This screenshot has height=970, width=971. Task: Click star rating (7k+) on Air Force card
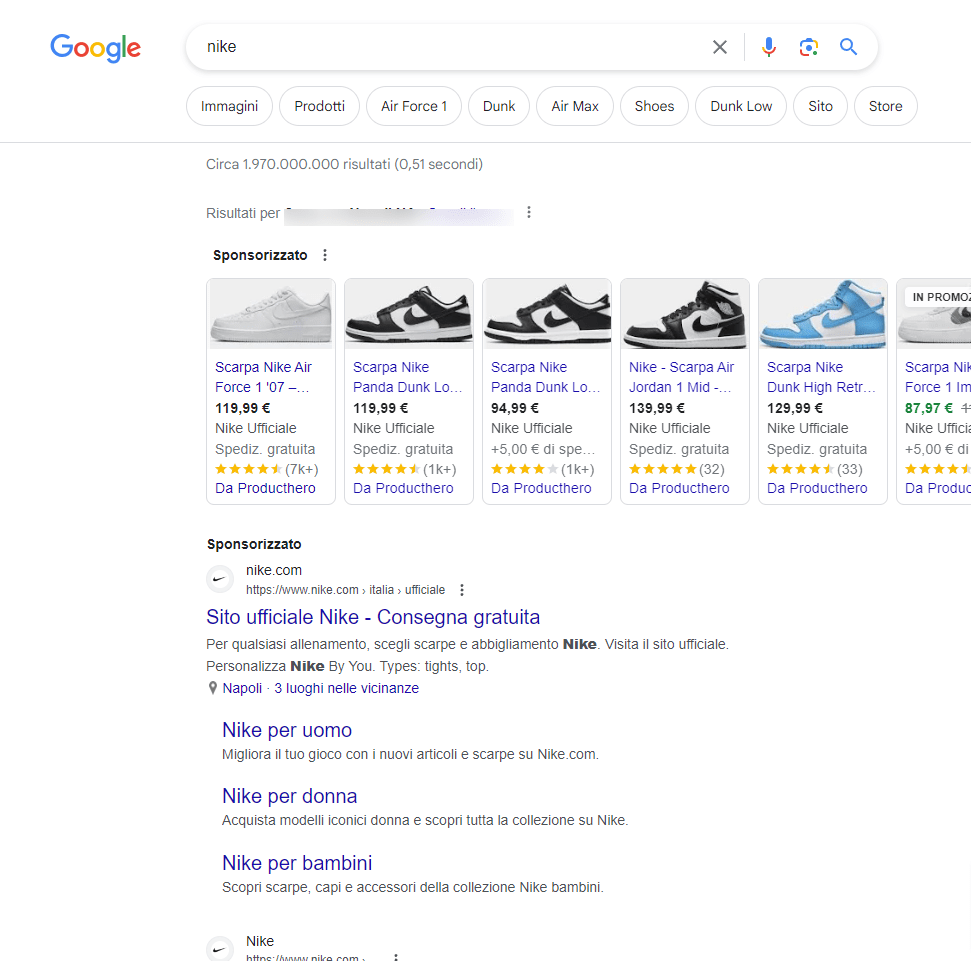(266, 469)
